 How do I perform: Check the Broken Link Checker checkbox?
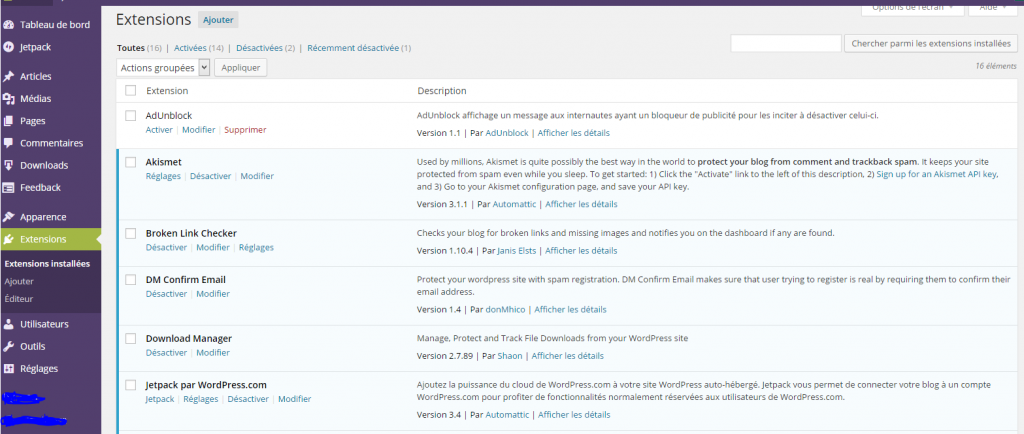click(130, 233)
